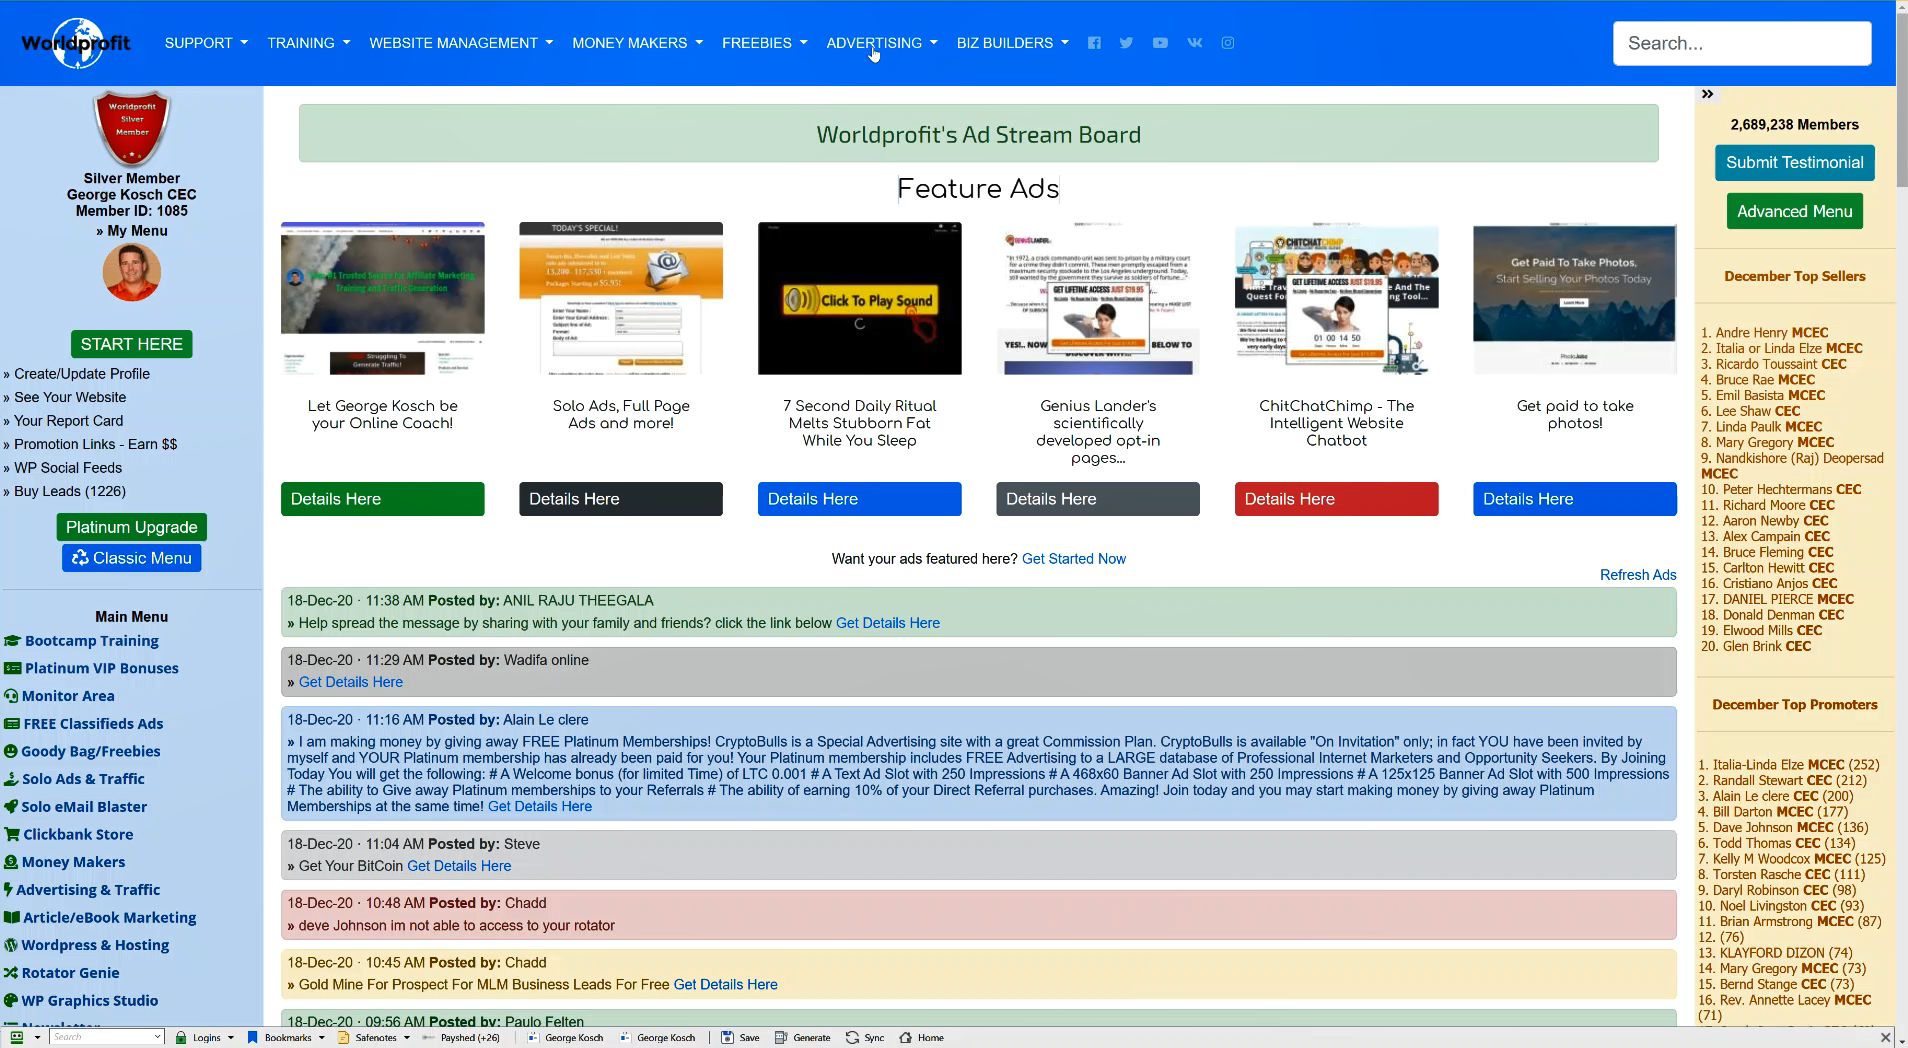1908x1048 pixels.
Task: Open the Bookmarks dropdown arrow in bottom toolbar
Action: point(321,1038)
